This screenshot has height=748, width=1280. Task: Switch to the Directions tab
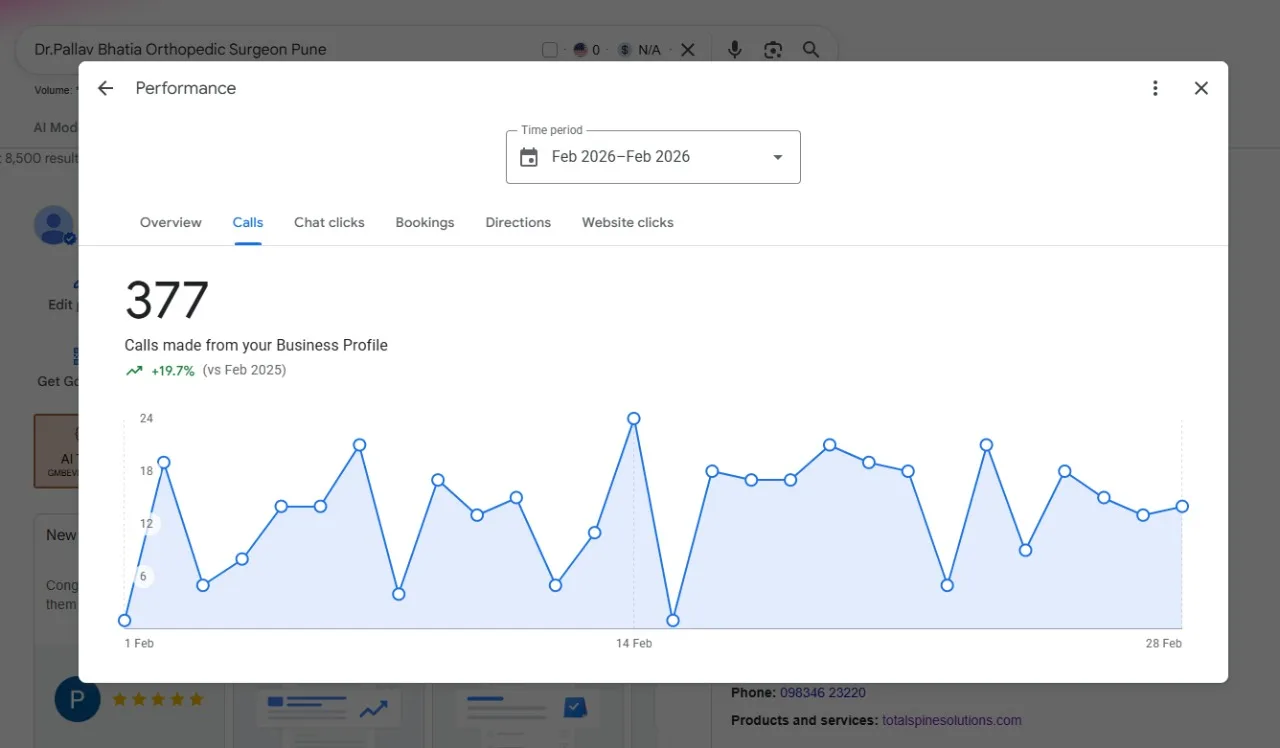(518, 222)
